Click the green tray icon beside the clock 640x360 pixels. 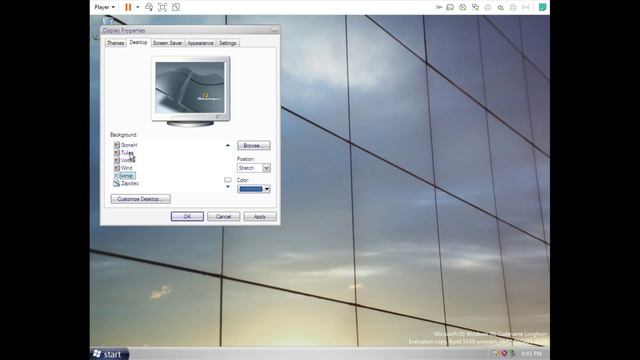512,353
